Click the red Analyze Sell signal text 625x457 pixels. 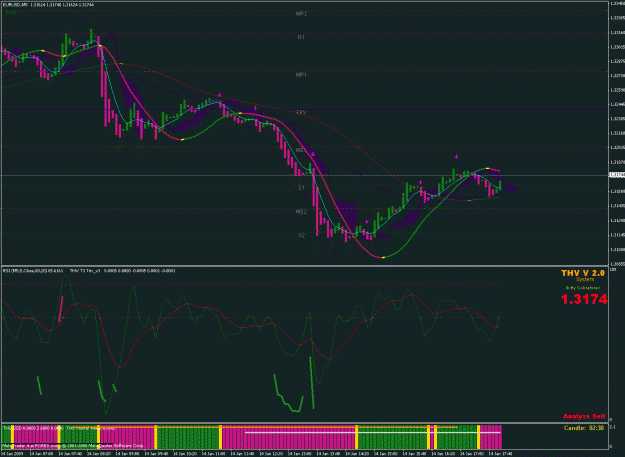[584, 416]
